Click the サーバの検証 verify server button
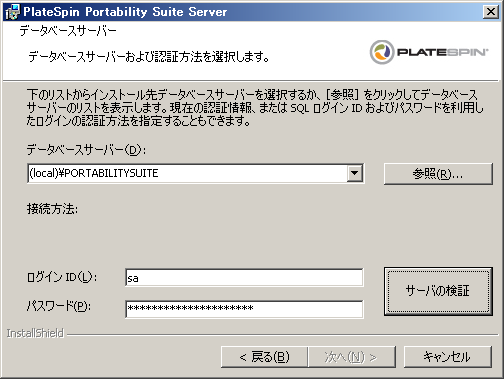504x379 pixels. [438, 291]
